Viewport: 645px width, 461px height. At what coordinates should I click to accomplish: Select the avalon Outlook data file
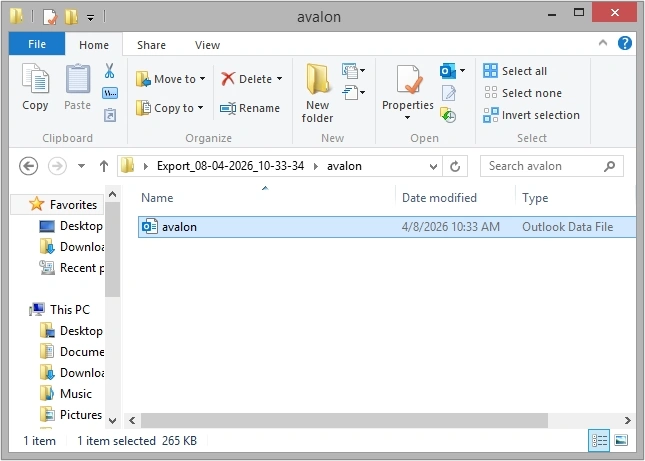(387, 227)
